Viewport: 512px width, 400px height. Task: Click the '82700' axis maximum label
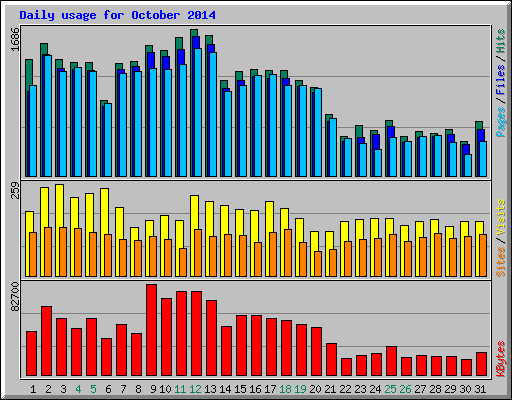pos(15,297)
